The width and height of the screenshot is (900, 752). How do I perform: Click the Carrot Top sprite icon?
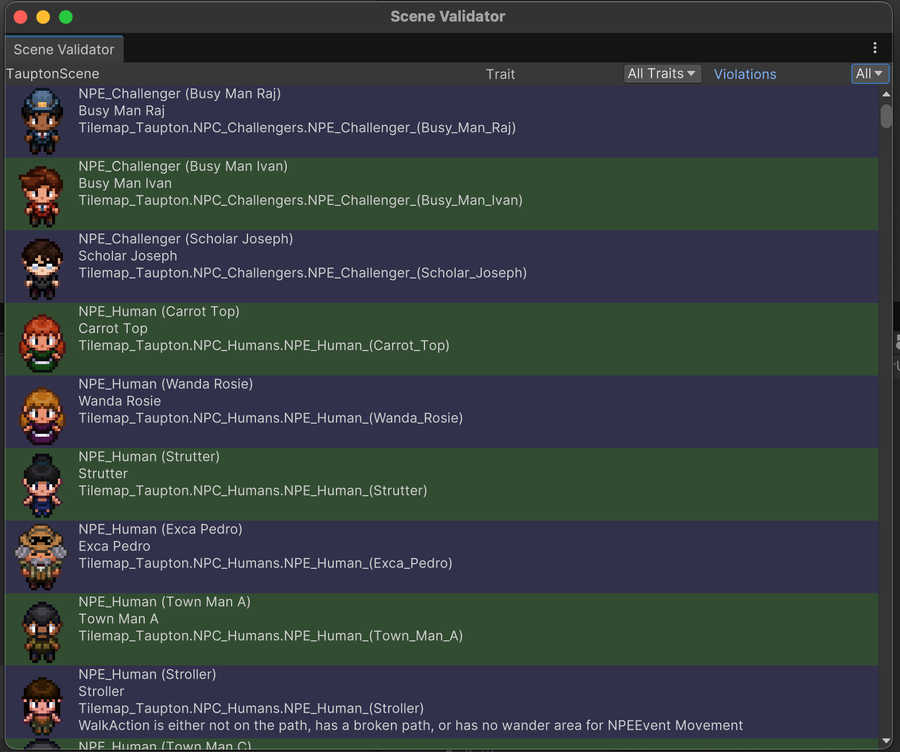(x=41, y=342)
